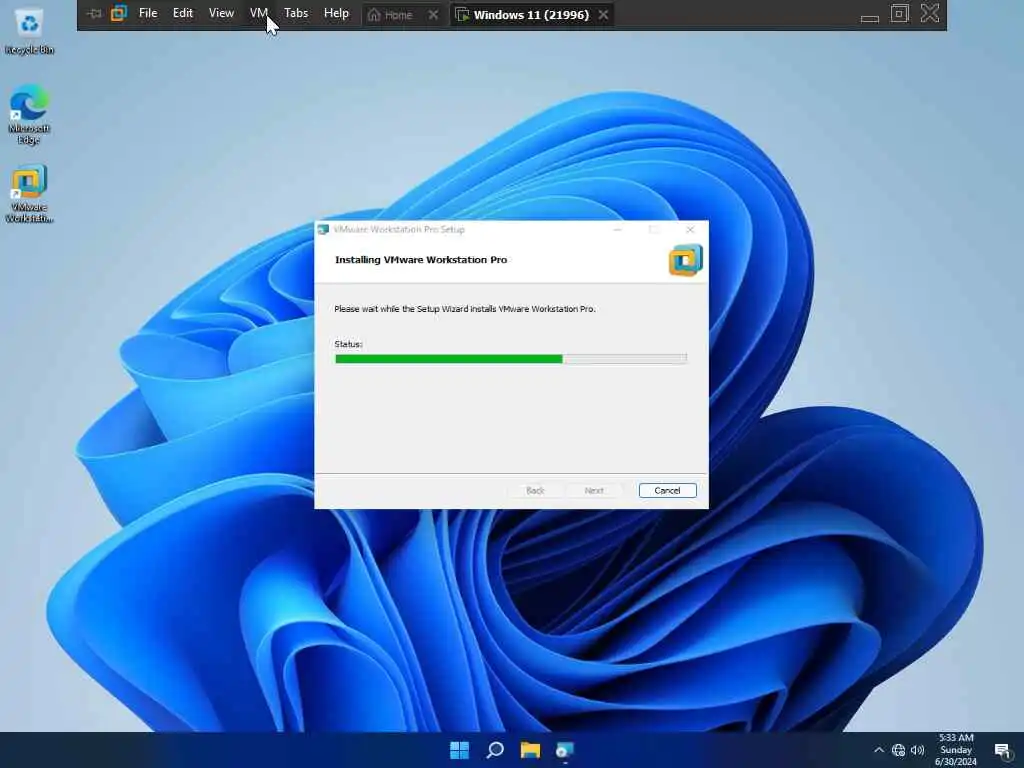Close the VMware Workstation Pro Setup dialog
Screen dimensions: 1024x768
[x=690, y=230]
